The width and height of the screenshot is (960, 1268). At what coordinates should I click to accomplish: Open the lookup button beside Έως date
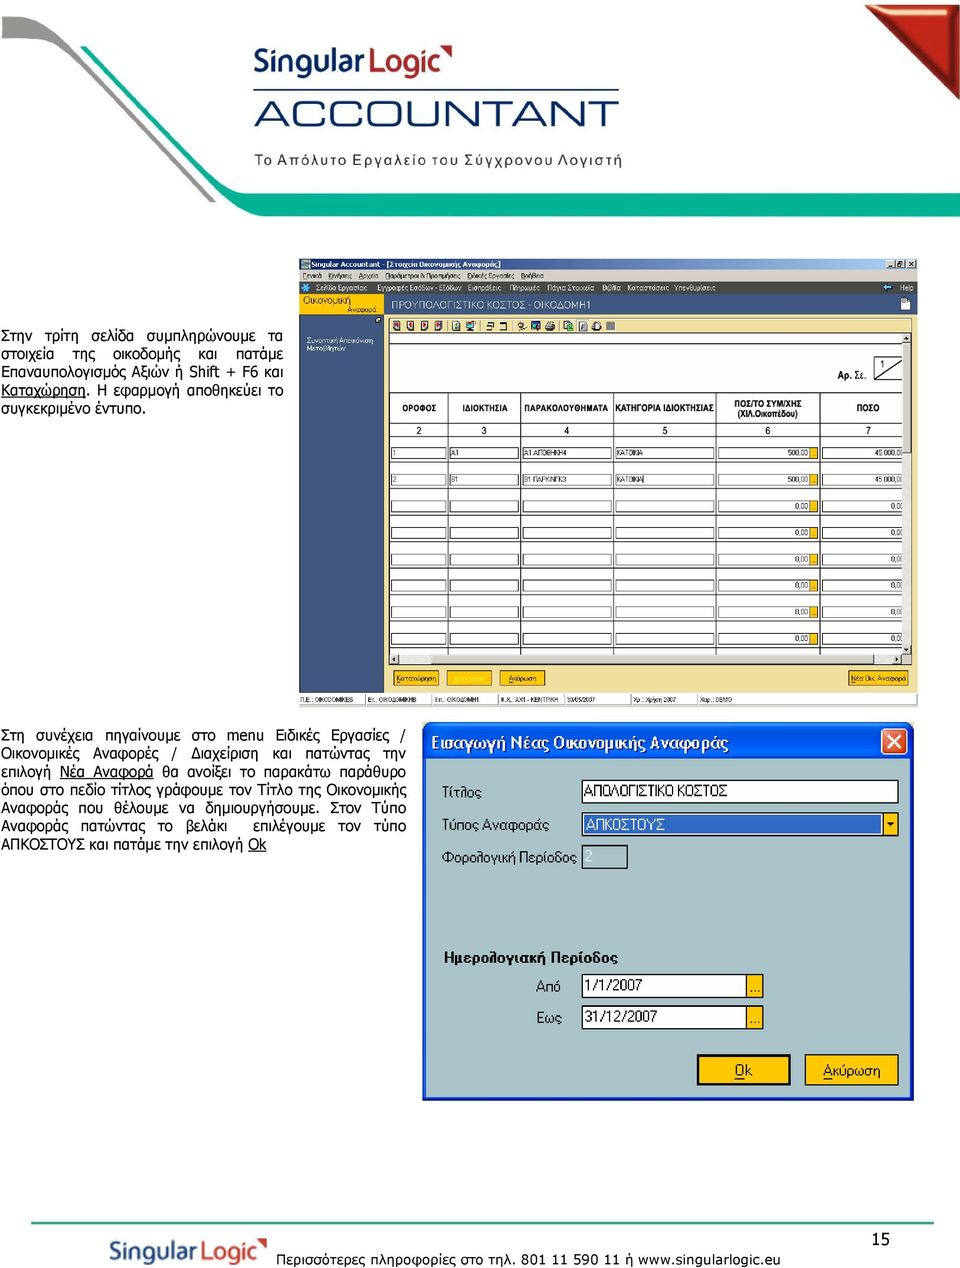(x=755, y=1017)
